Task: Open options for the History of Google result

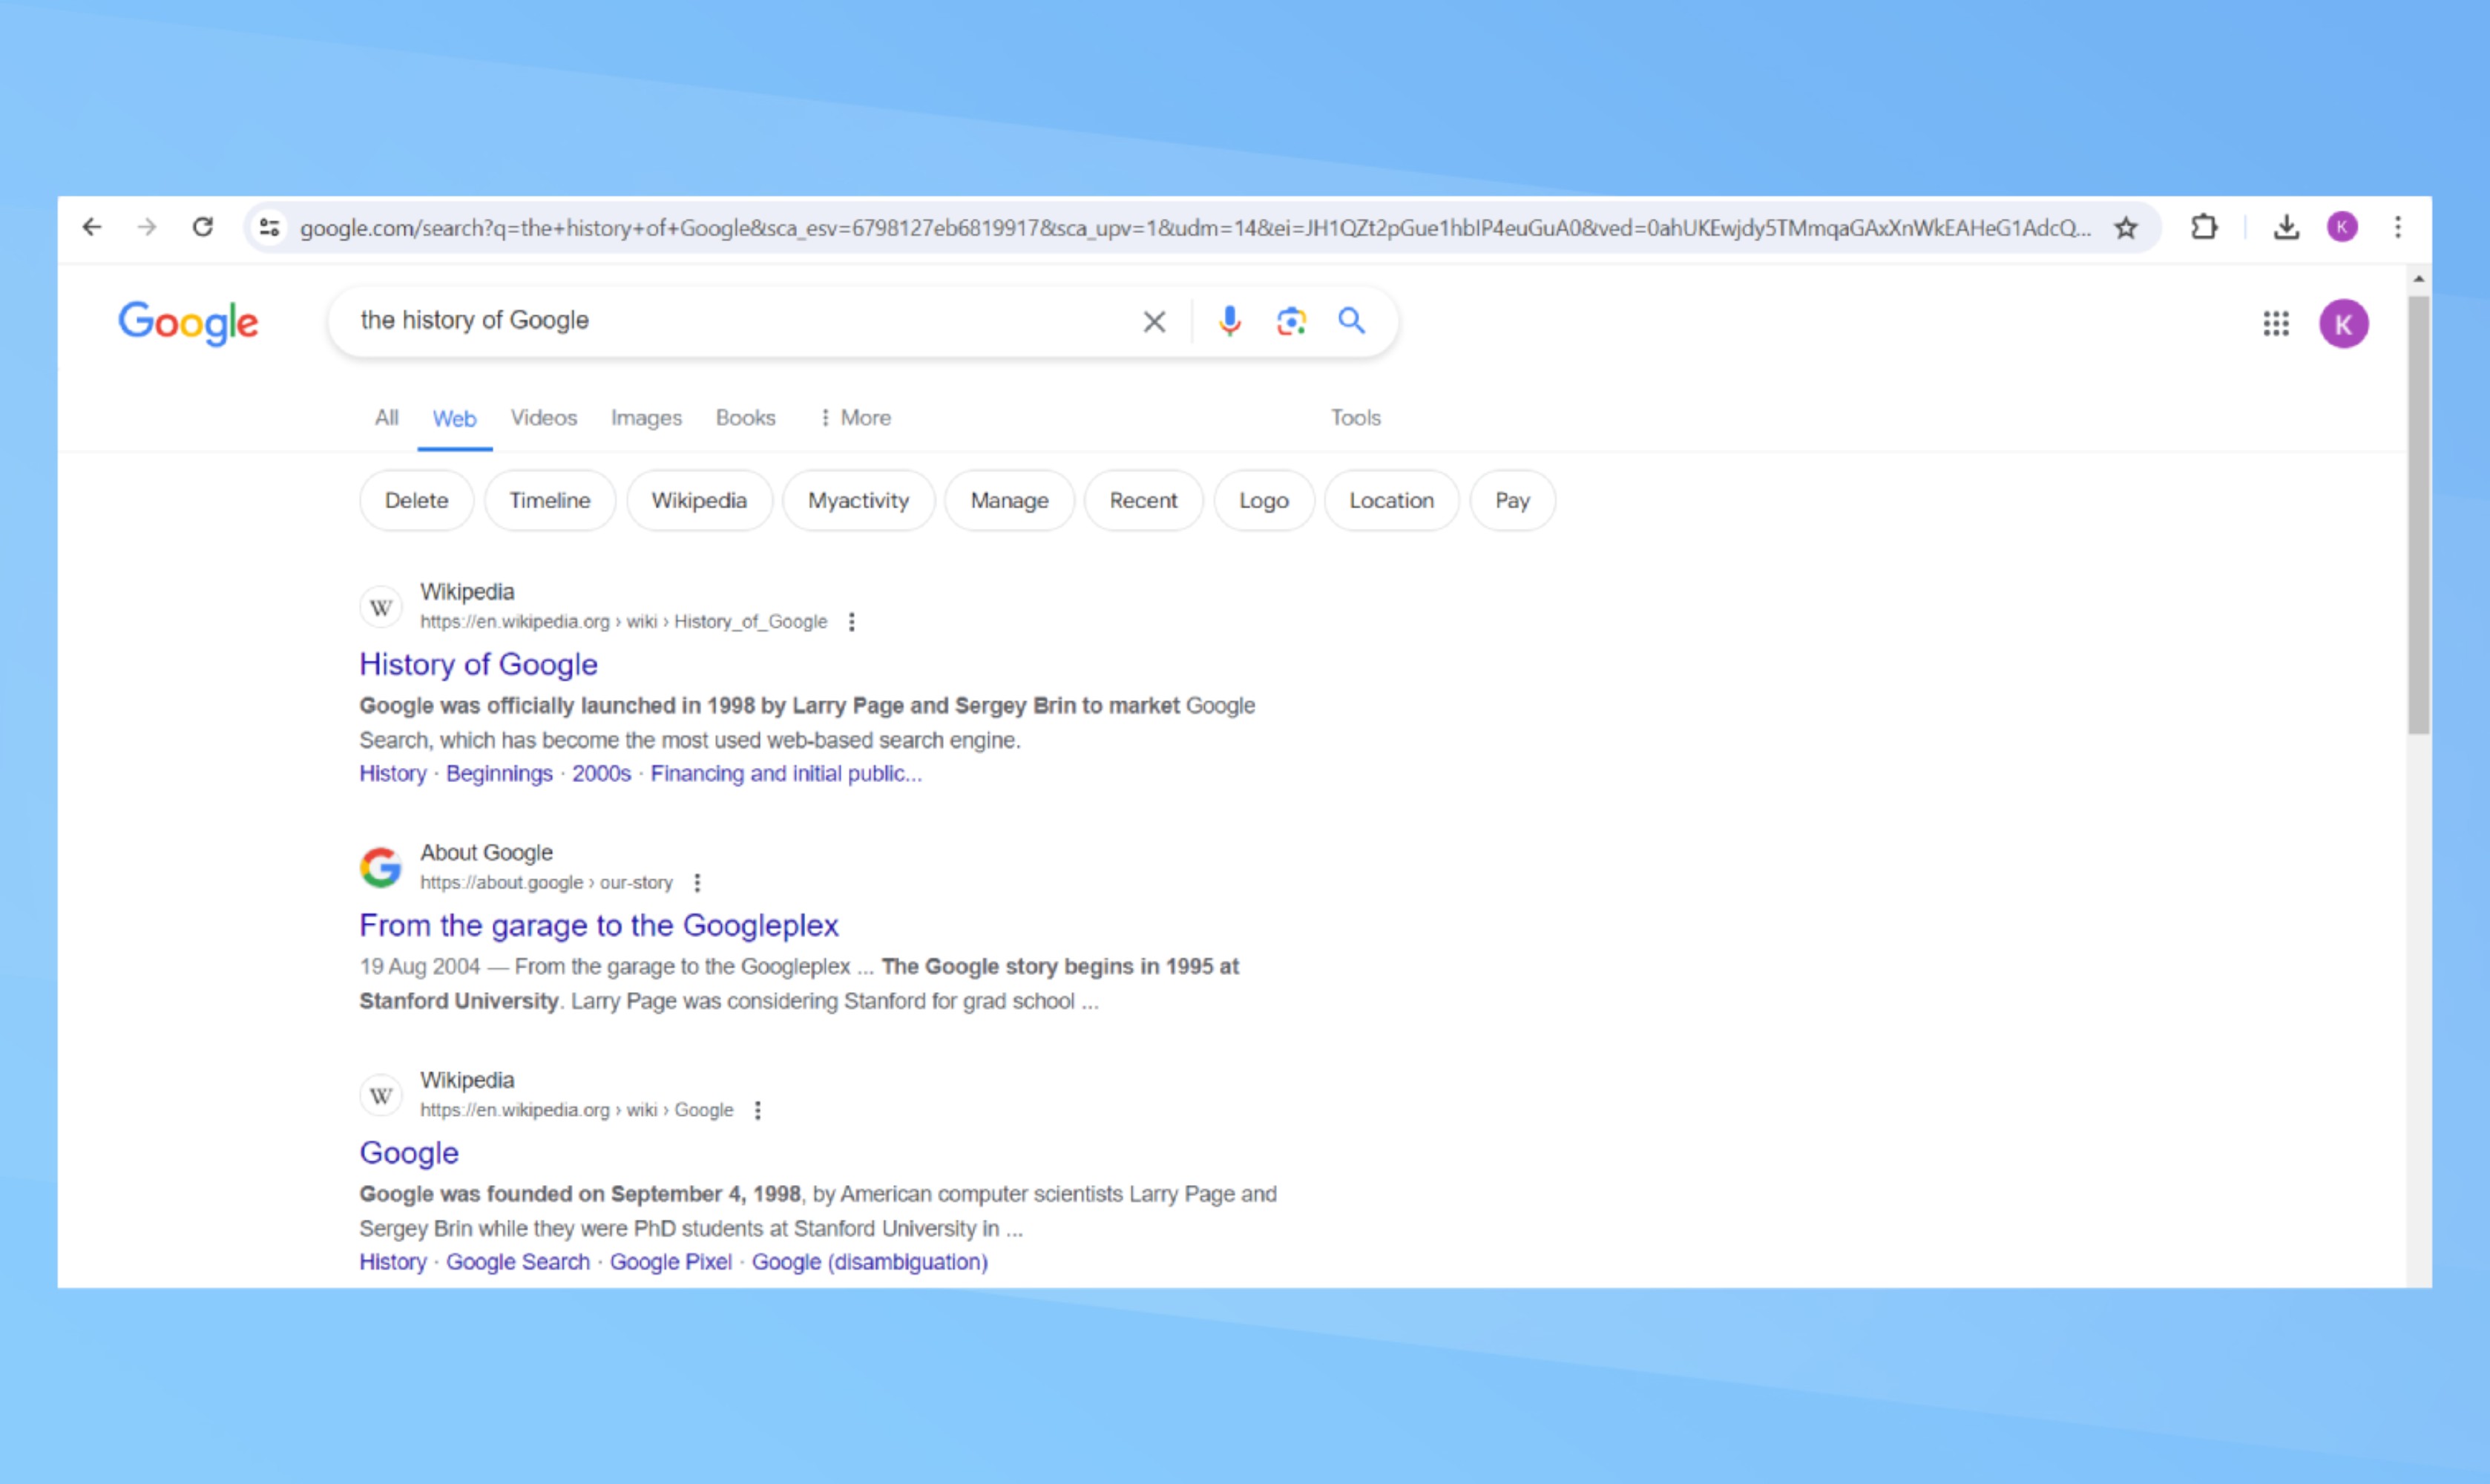Action: point(852,621)
